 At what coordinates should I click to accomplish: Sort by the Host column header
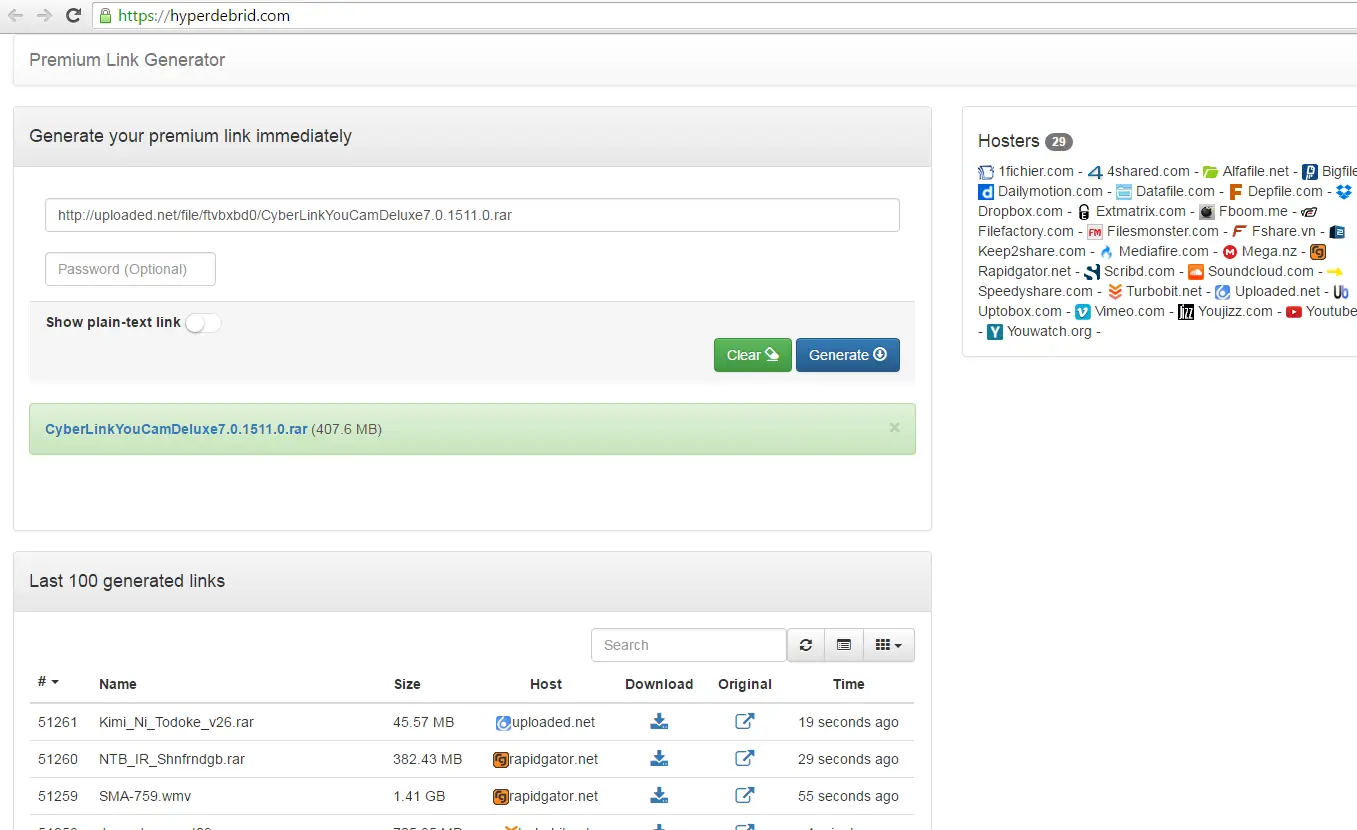(546, 684)
